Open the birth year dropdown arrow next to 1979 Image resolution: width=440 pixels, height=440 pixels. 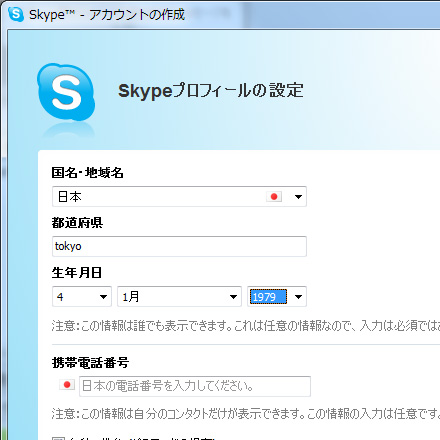pos(298,296)
